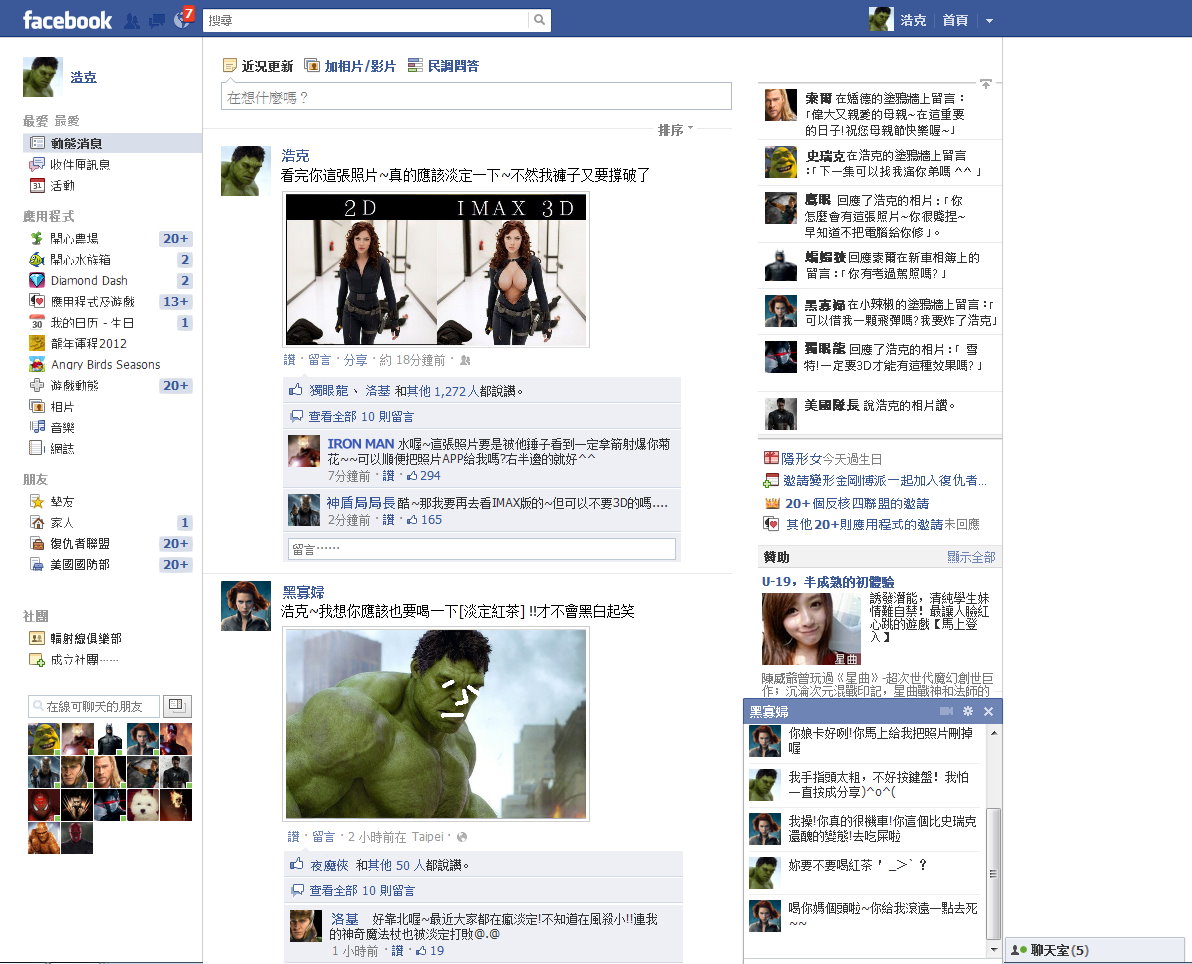Click the video call icon in 黑寡婦 chat
This screenshot has height=964, width=1192.
click(946, 712)
